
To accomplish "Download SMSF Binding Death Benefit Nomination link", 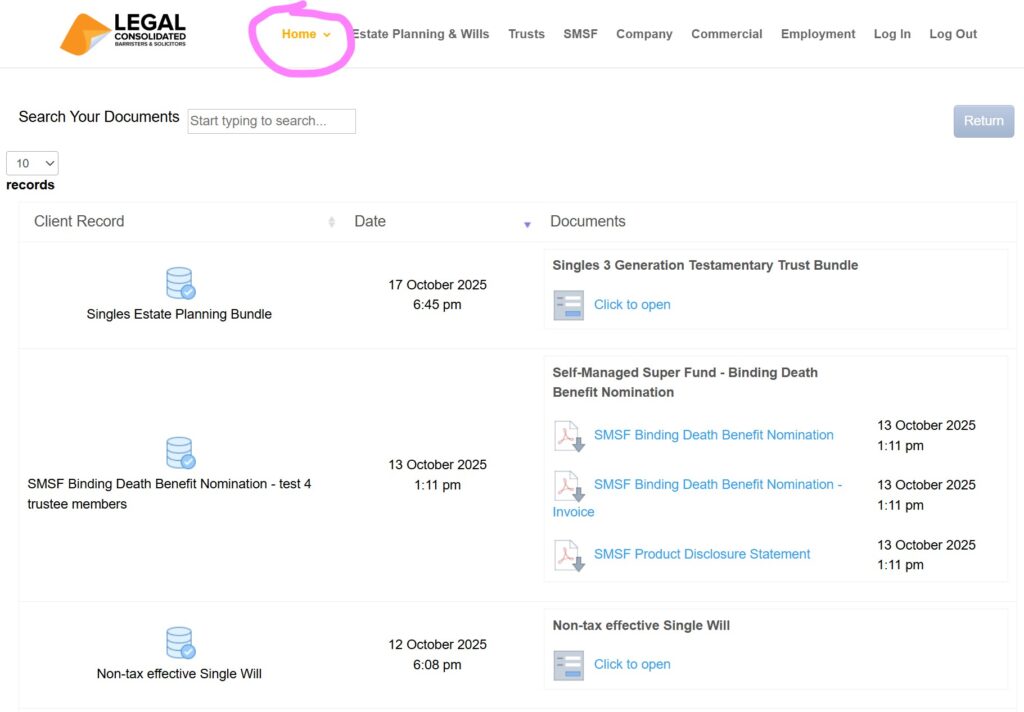I will [x=713, y=435].
